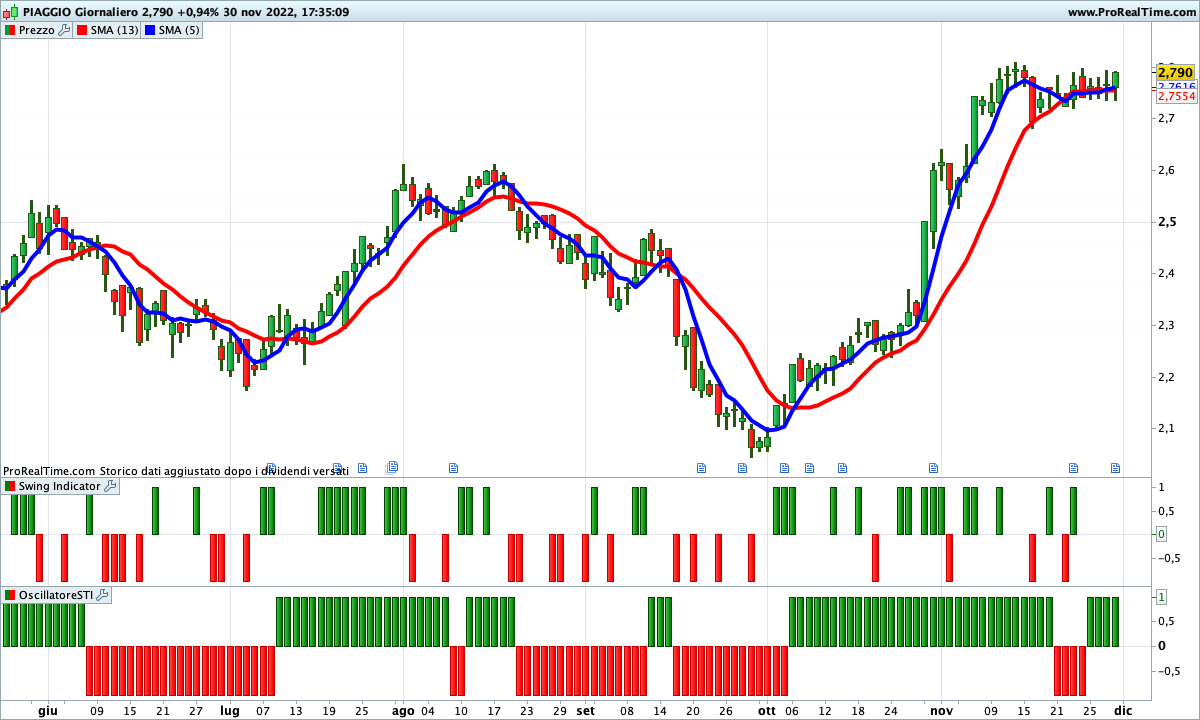Select the Swing Indicator panel label

tap(60, 486)
